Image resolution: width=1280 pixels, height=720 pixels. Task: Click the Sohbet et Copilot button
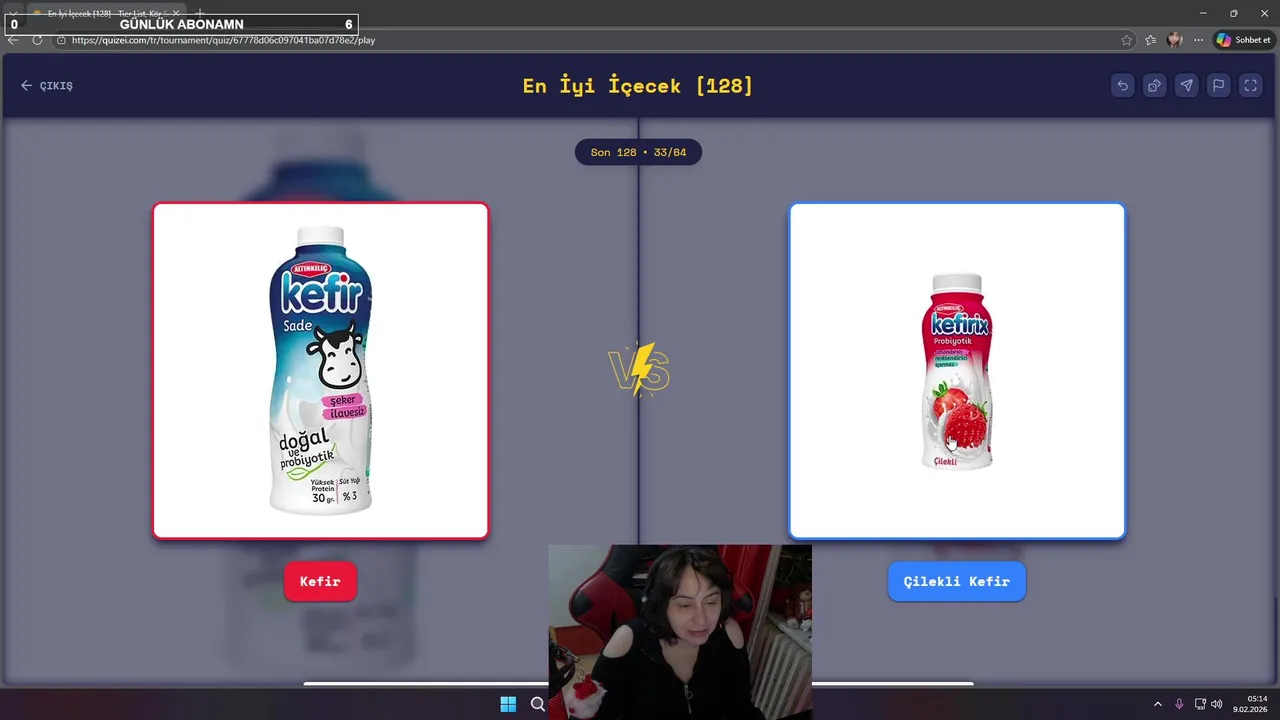1243,40
